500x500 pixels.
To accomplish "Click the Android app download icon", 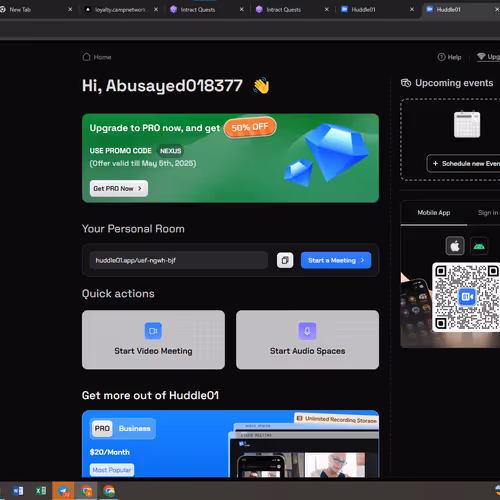I will click(x=479, y=246).
